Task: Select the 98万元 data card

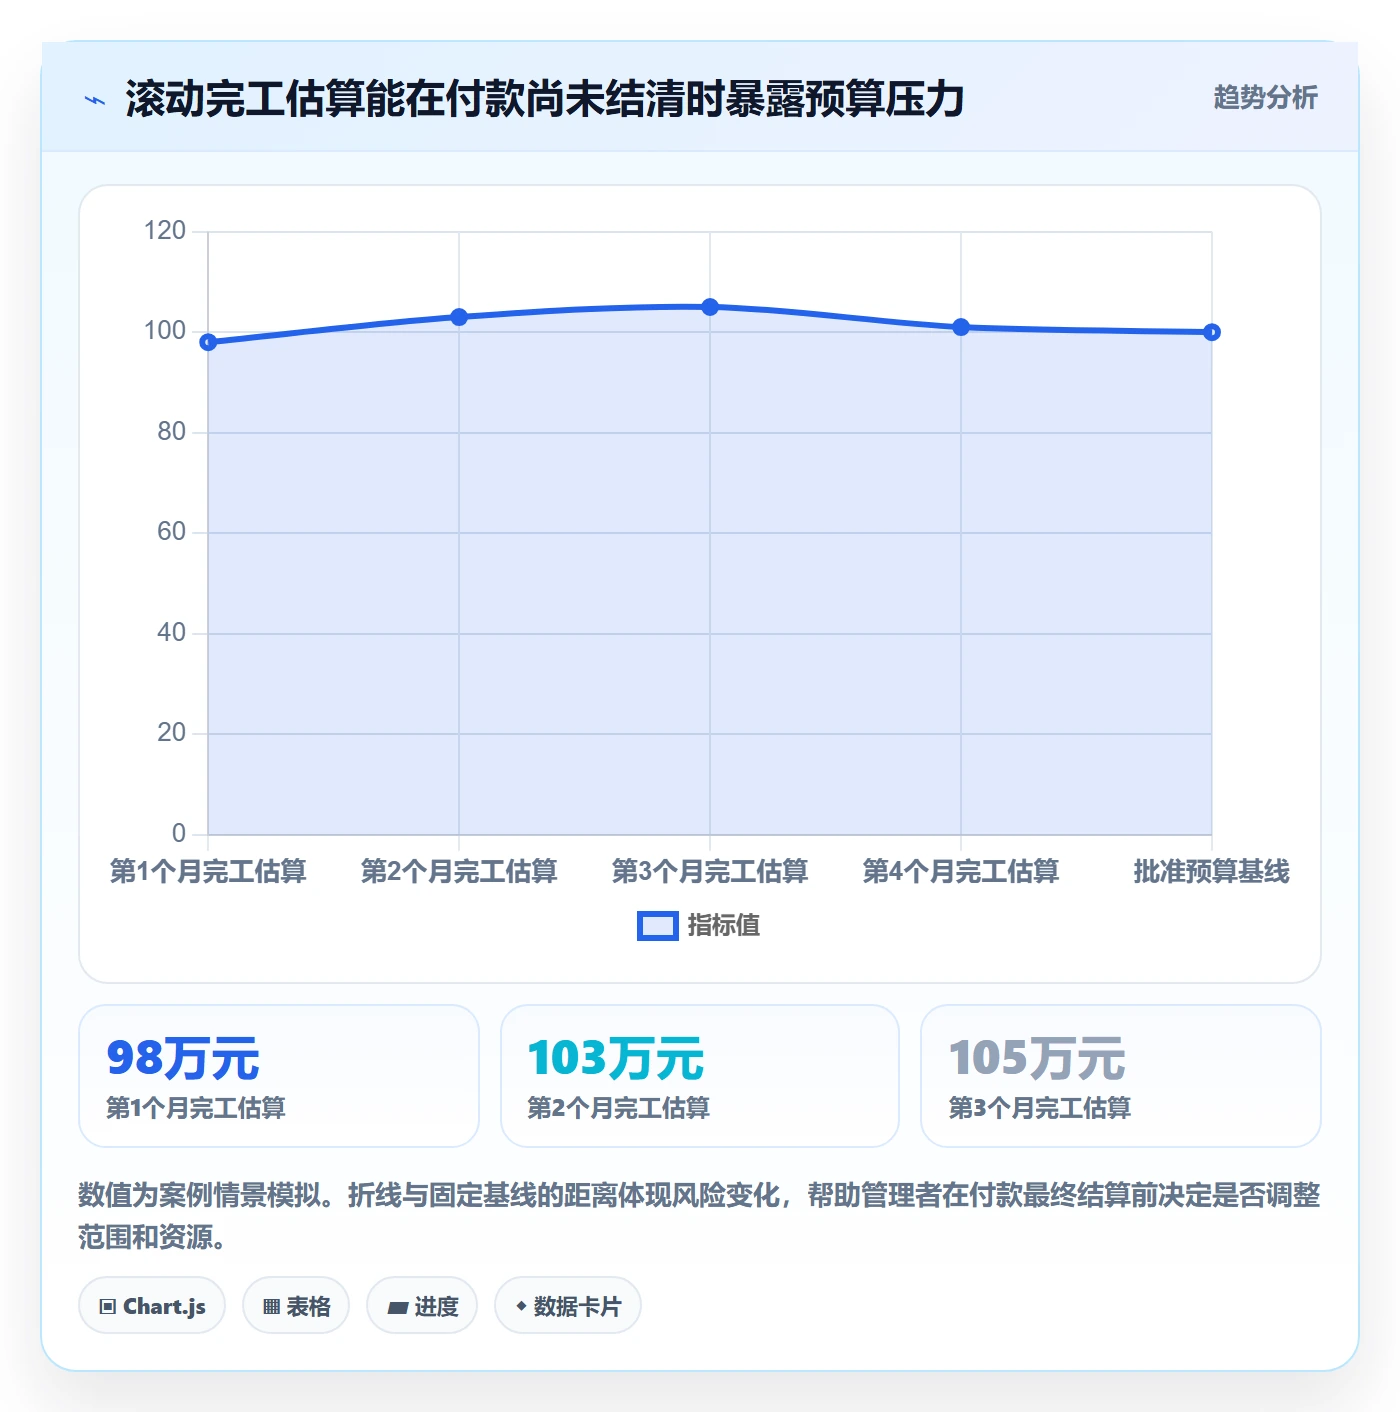Action: (x=279, y=1076)
